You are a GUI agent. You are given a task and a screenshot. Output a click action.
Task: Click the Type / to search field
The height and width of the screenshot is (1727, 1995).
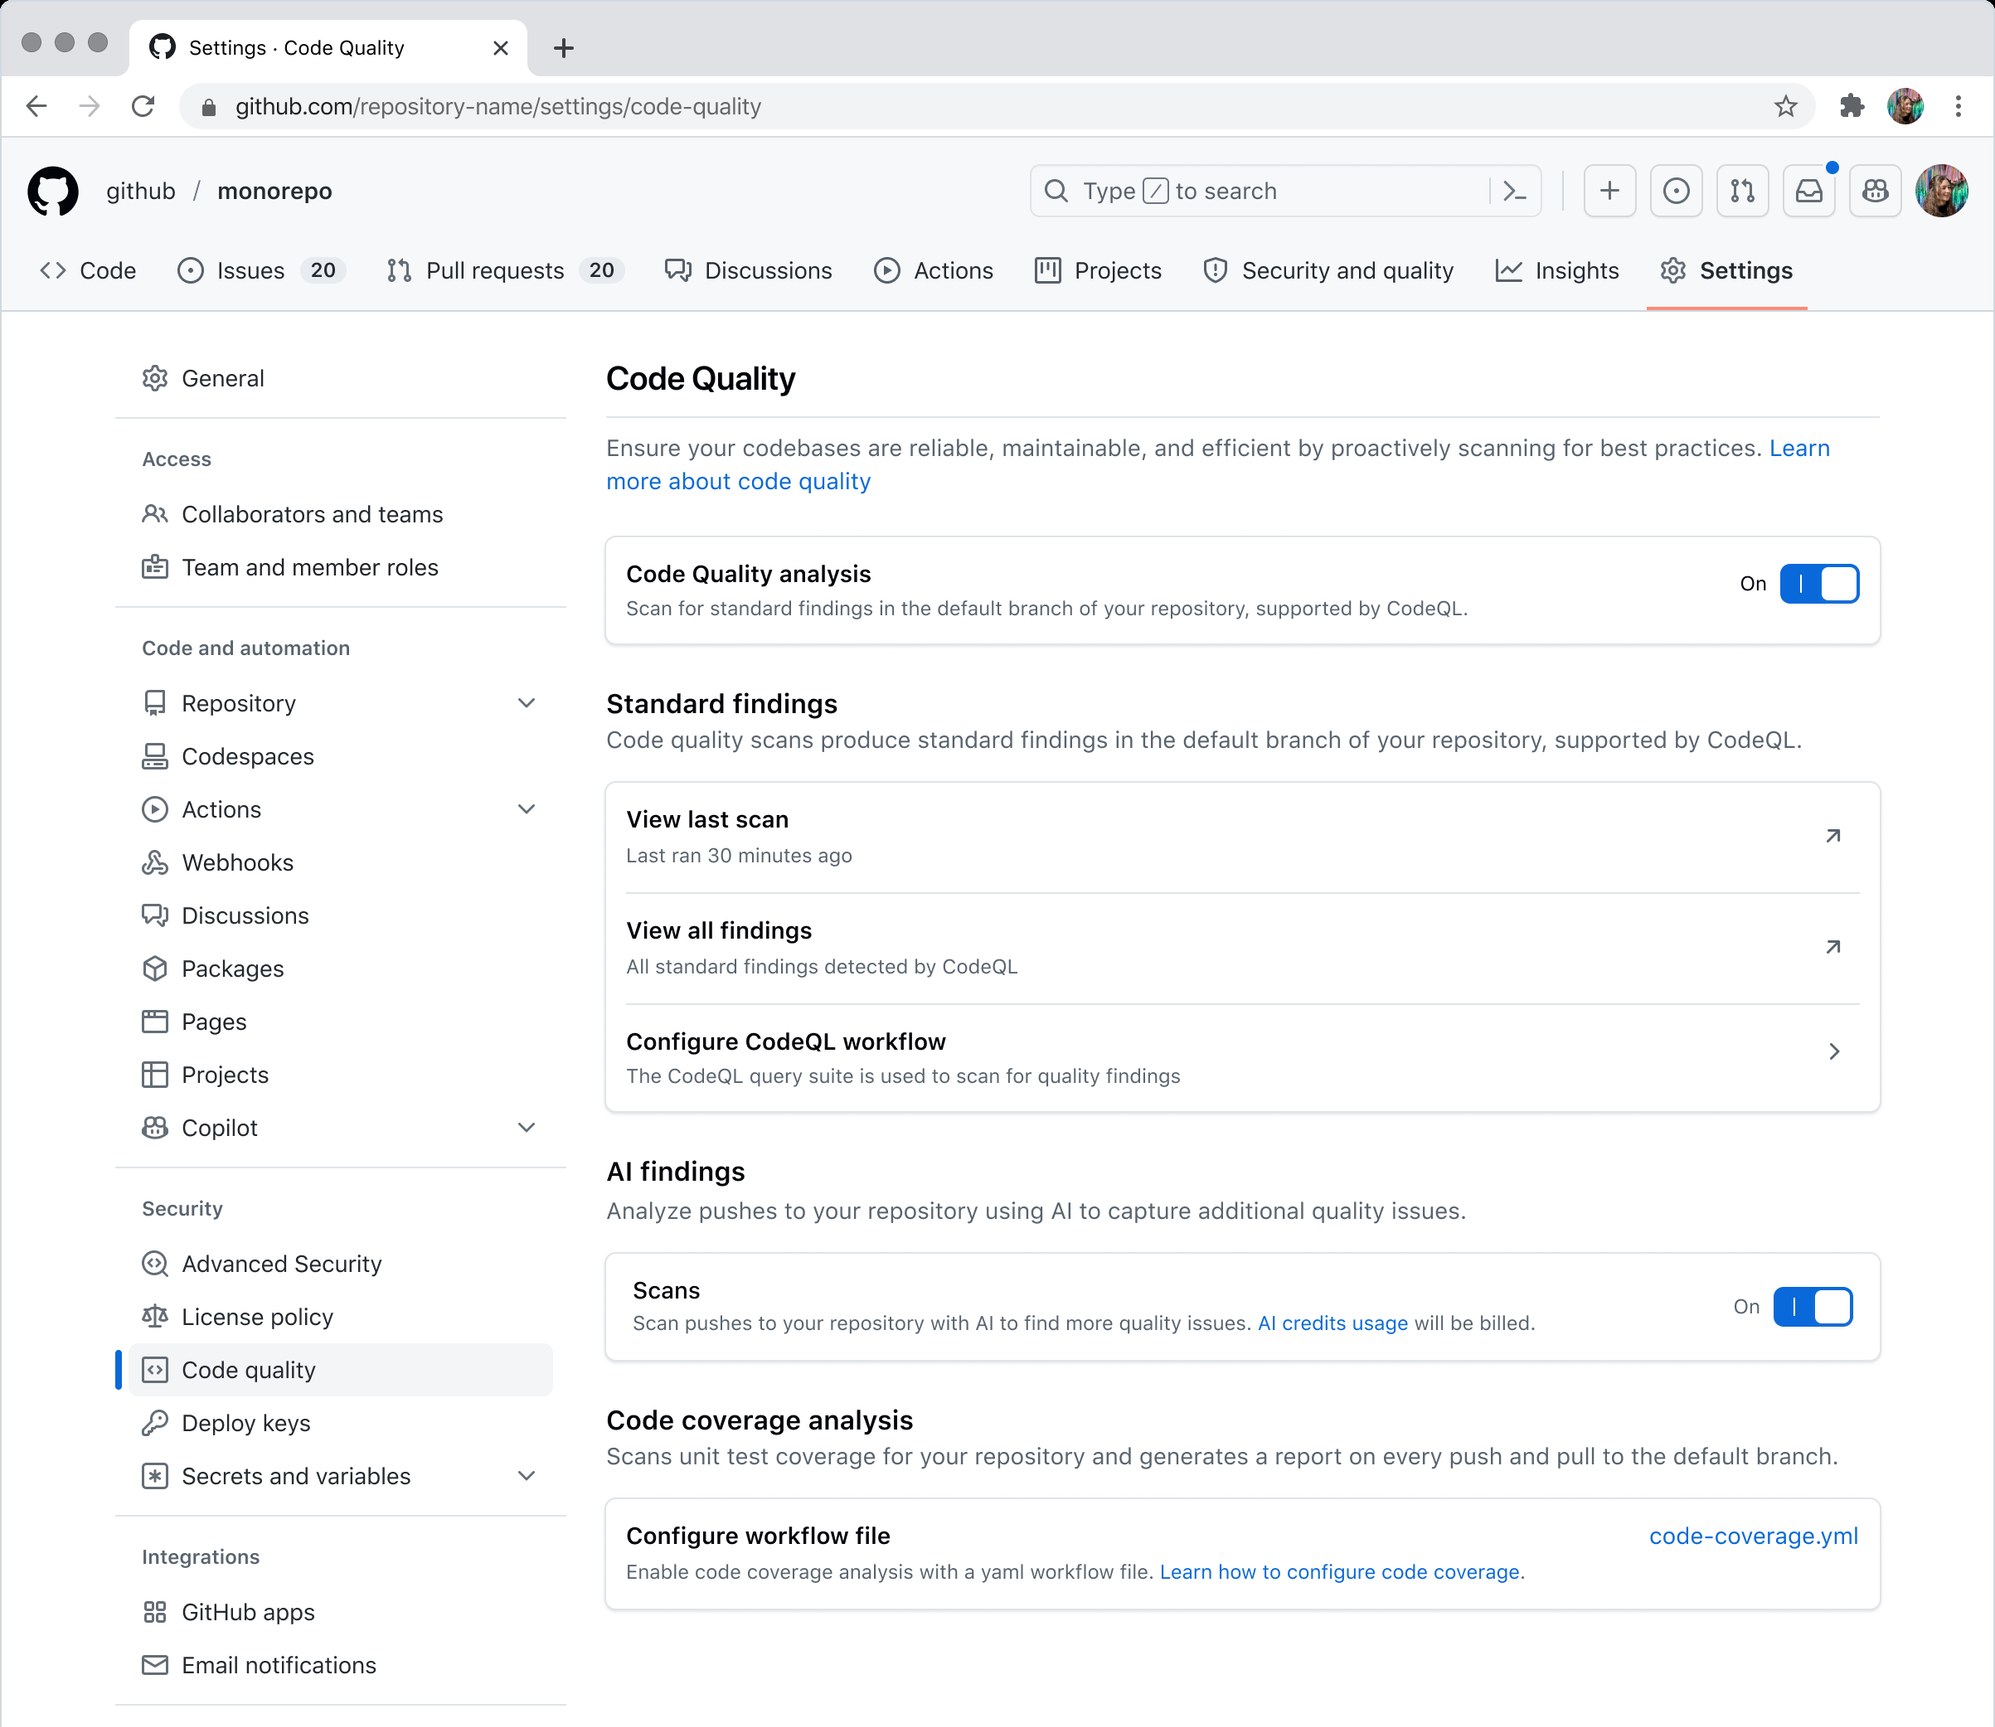[1286, 191]
